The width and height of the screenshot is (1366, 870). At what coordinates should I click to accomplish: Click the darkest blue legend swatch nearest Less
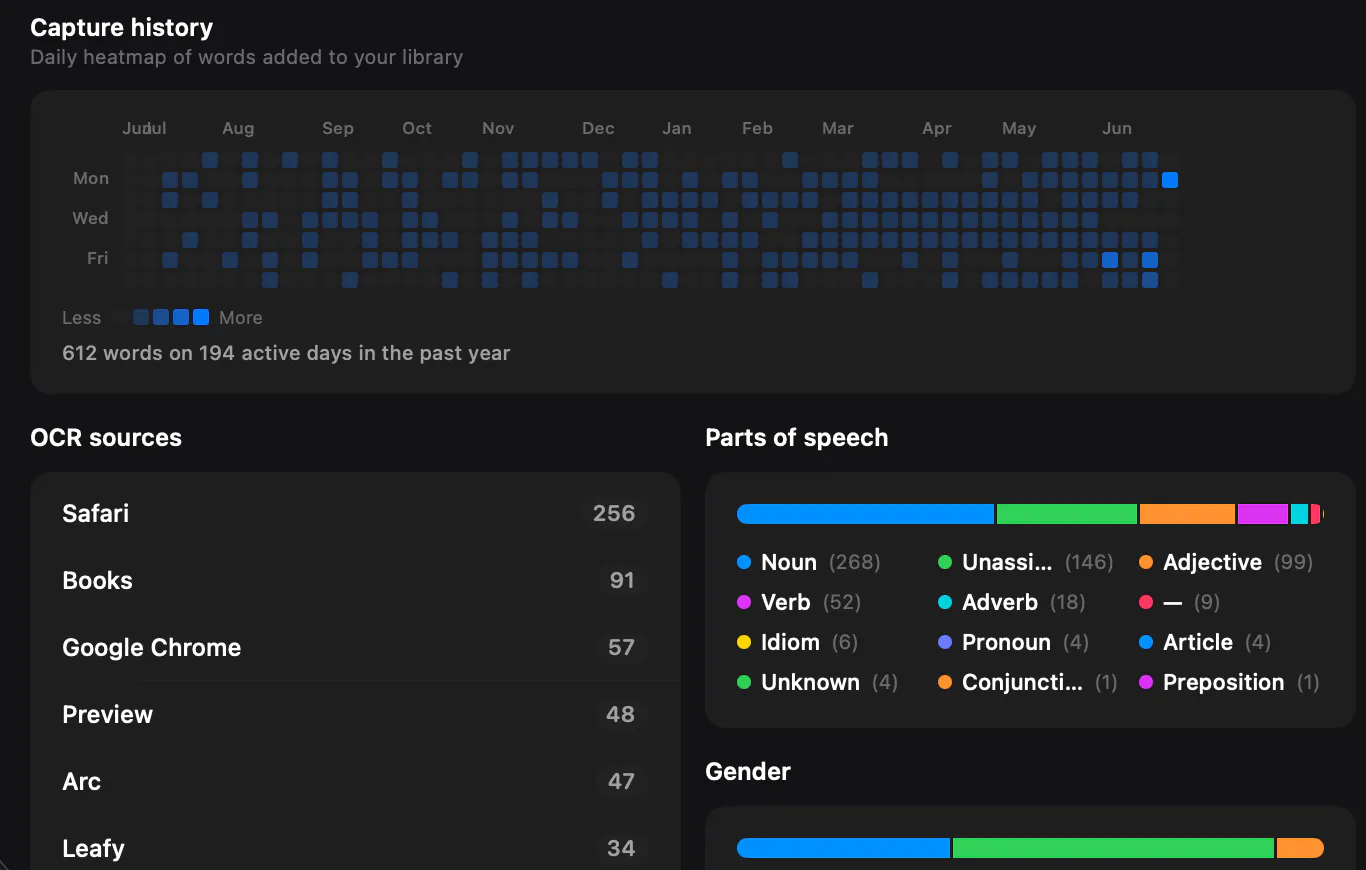pyautogui.click(x=141, y=317)
